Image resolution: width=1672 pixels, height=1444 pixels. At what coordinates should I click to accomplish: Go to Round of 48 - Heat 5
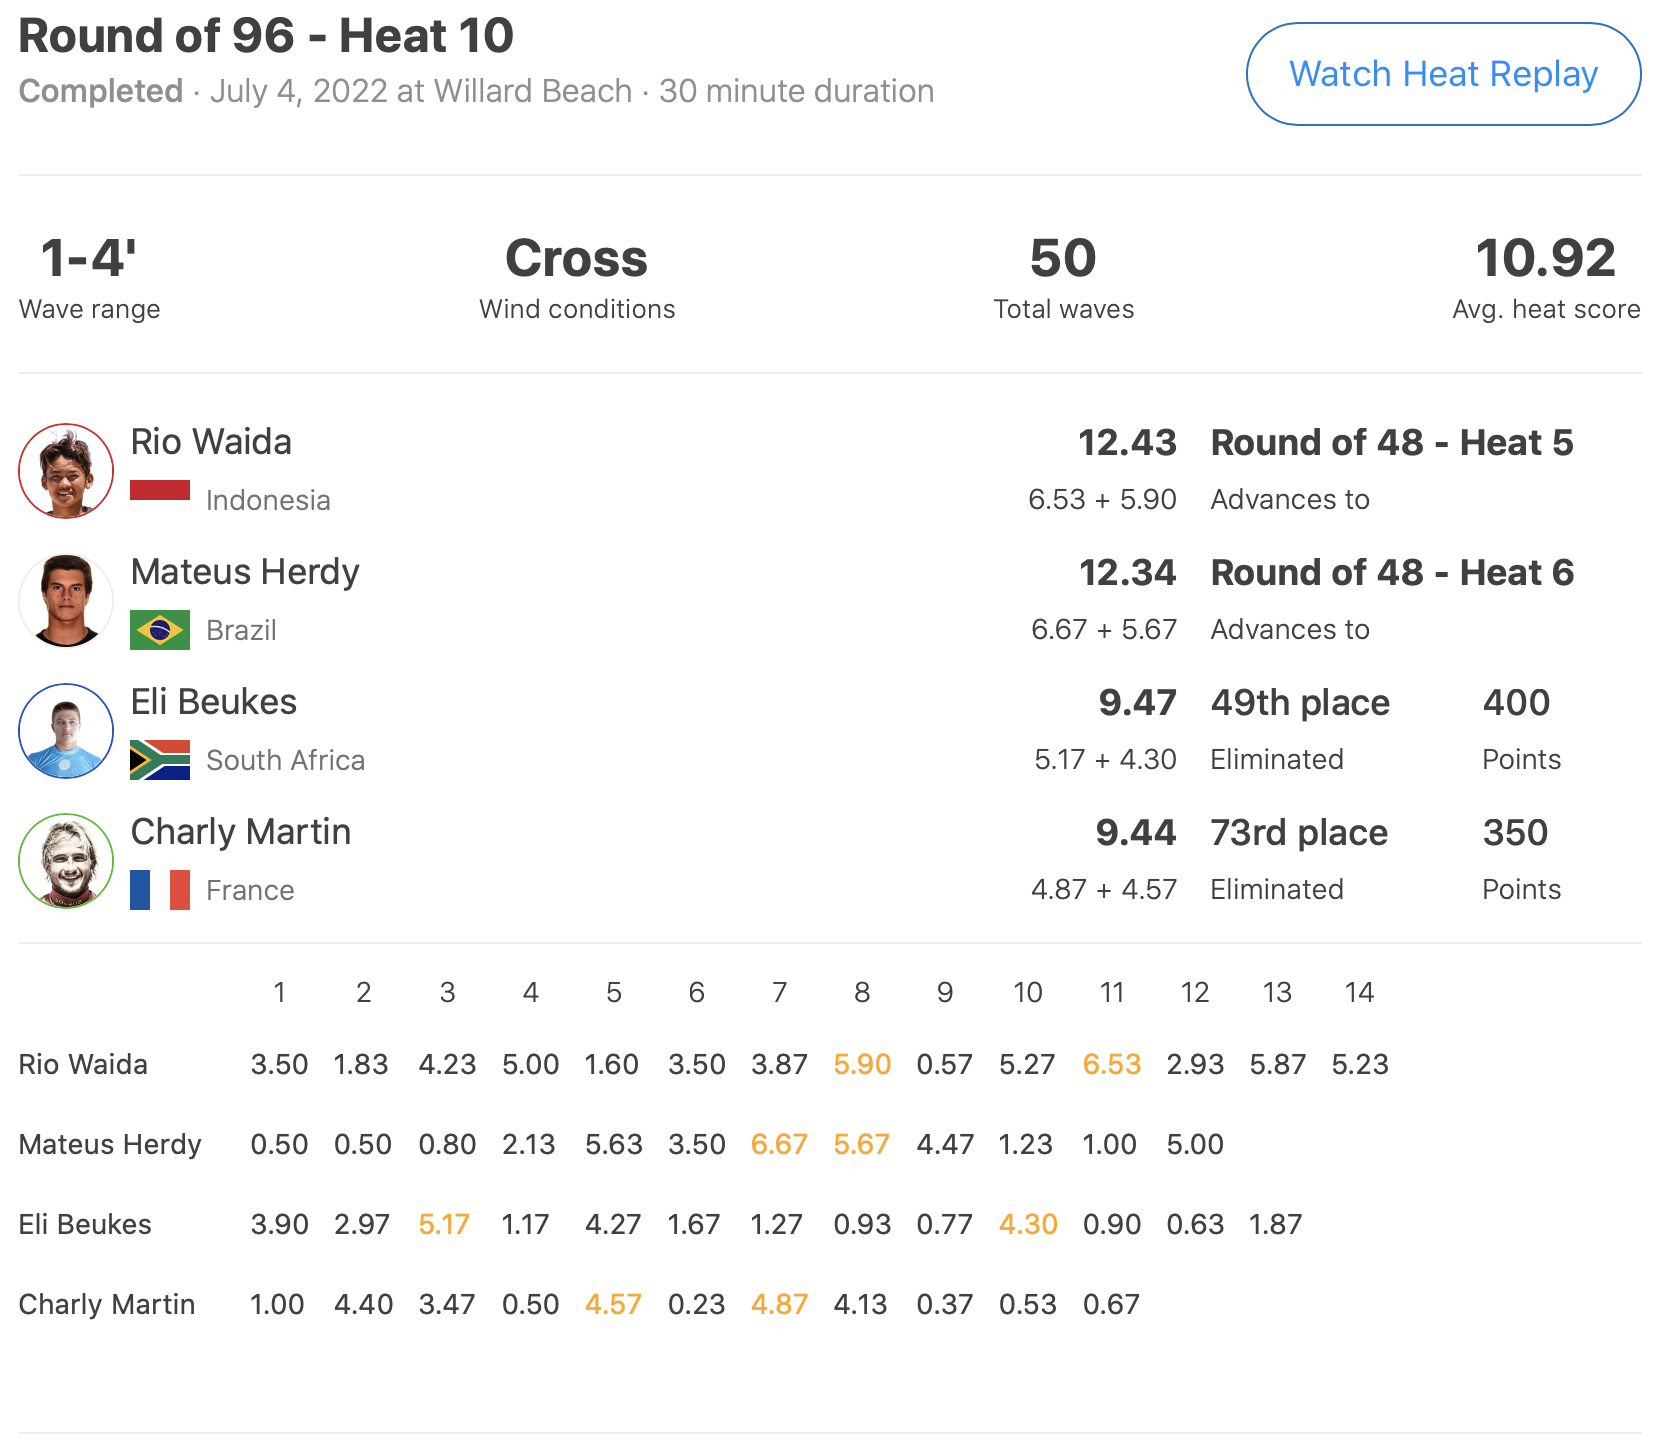(1392, 443)
